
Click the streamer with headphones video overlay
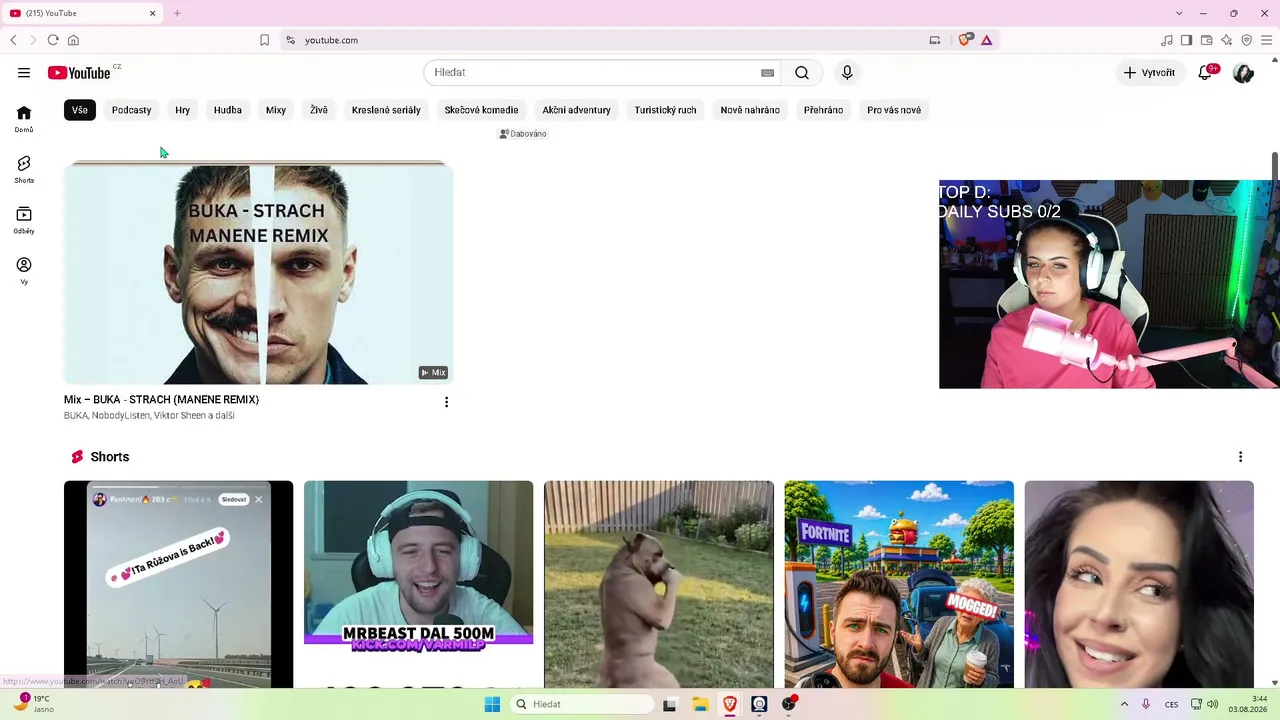click(x=1109, y=284)
